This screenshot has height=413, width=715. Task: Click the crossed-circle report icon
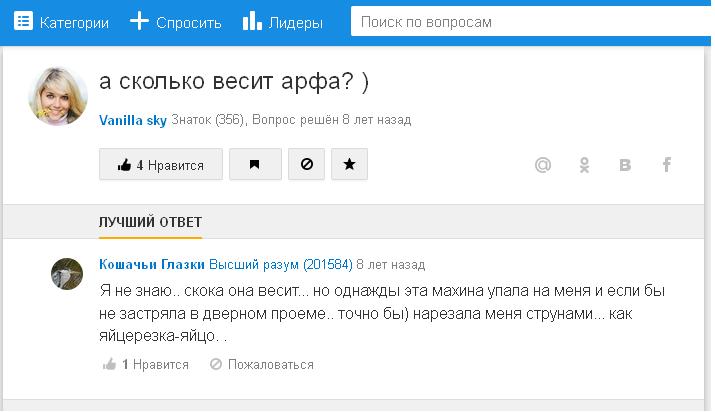coord(306,165)
